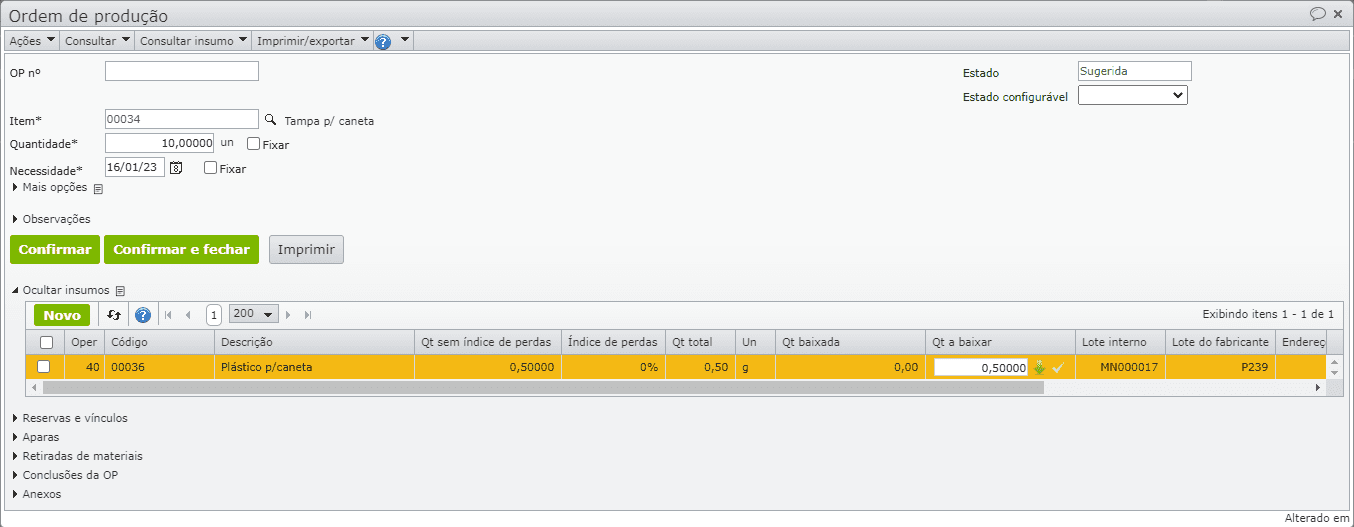The width and height of the screenshot is (1354, 527).
Task: Open the help icon in top toolbar
Action: click(383, 41)
